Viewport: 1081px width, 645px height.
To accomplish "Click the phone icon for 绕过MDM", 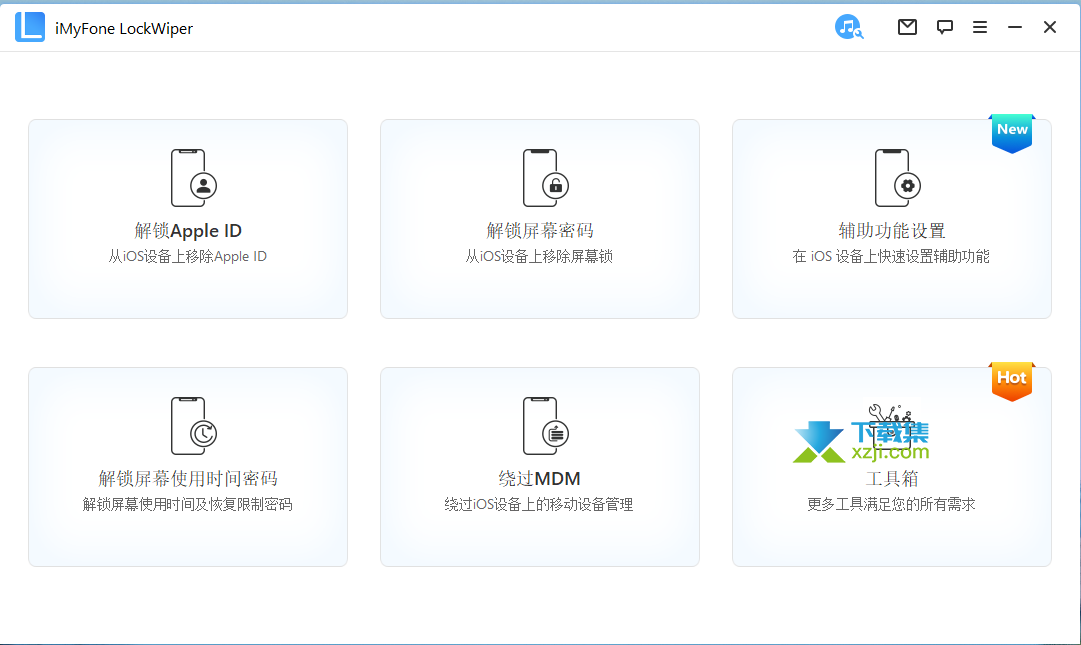I will coord(545,426).
